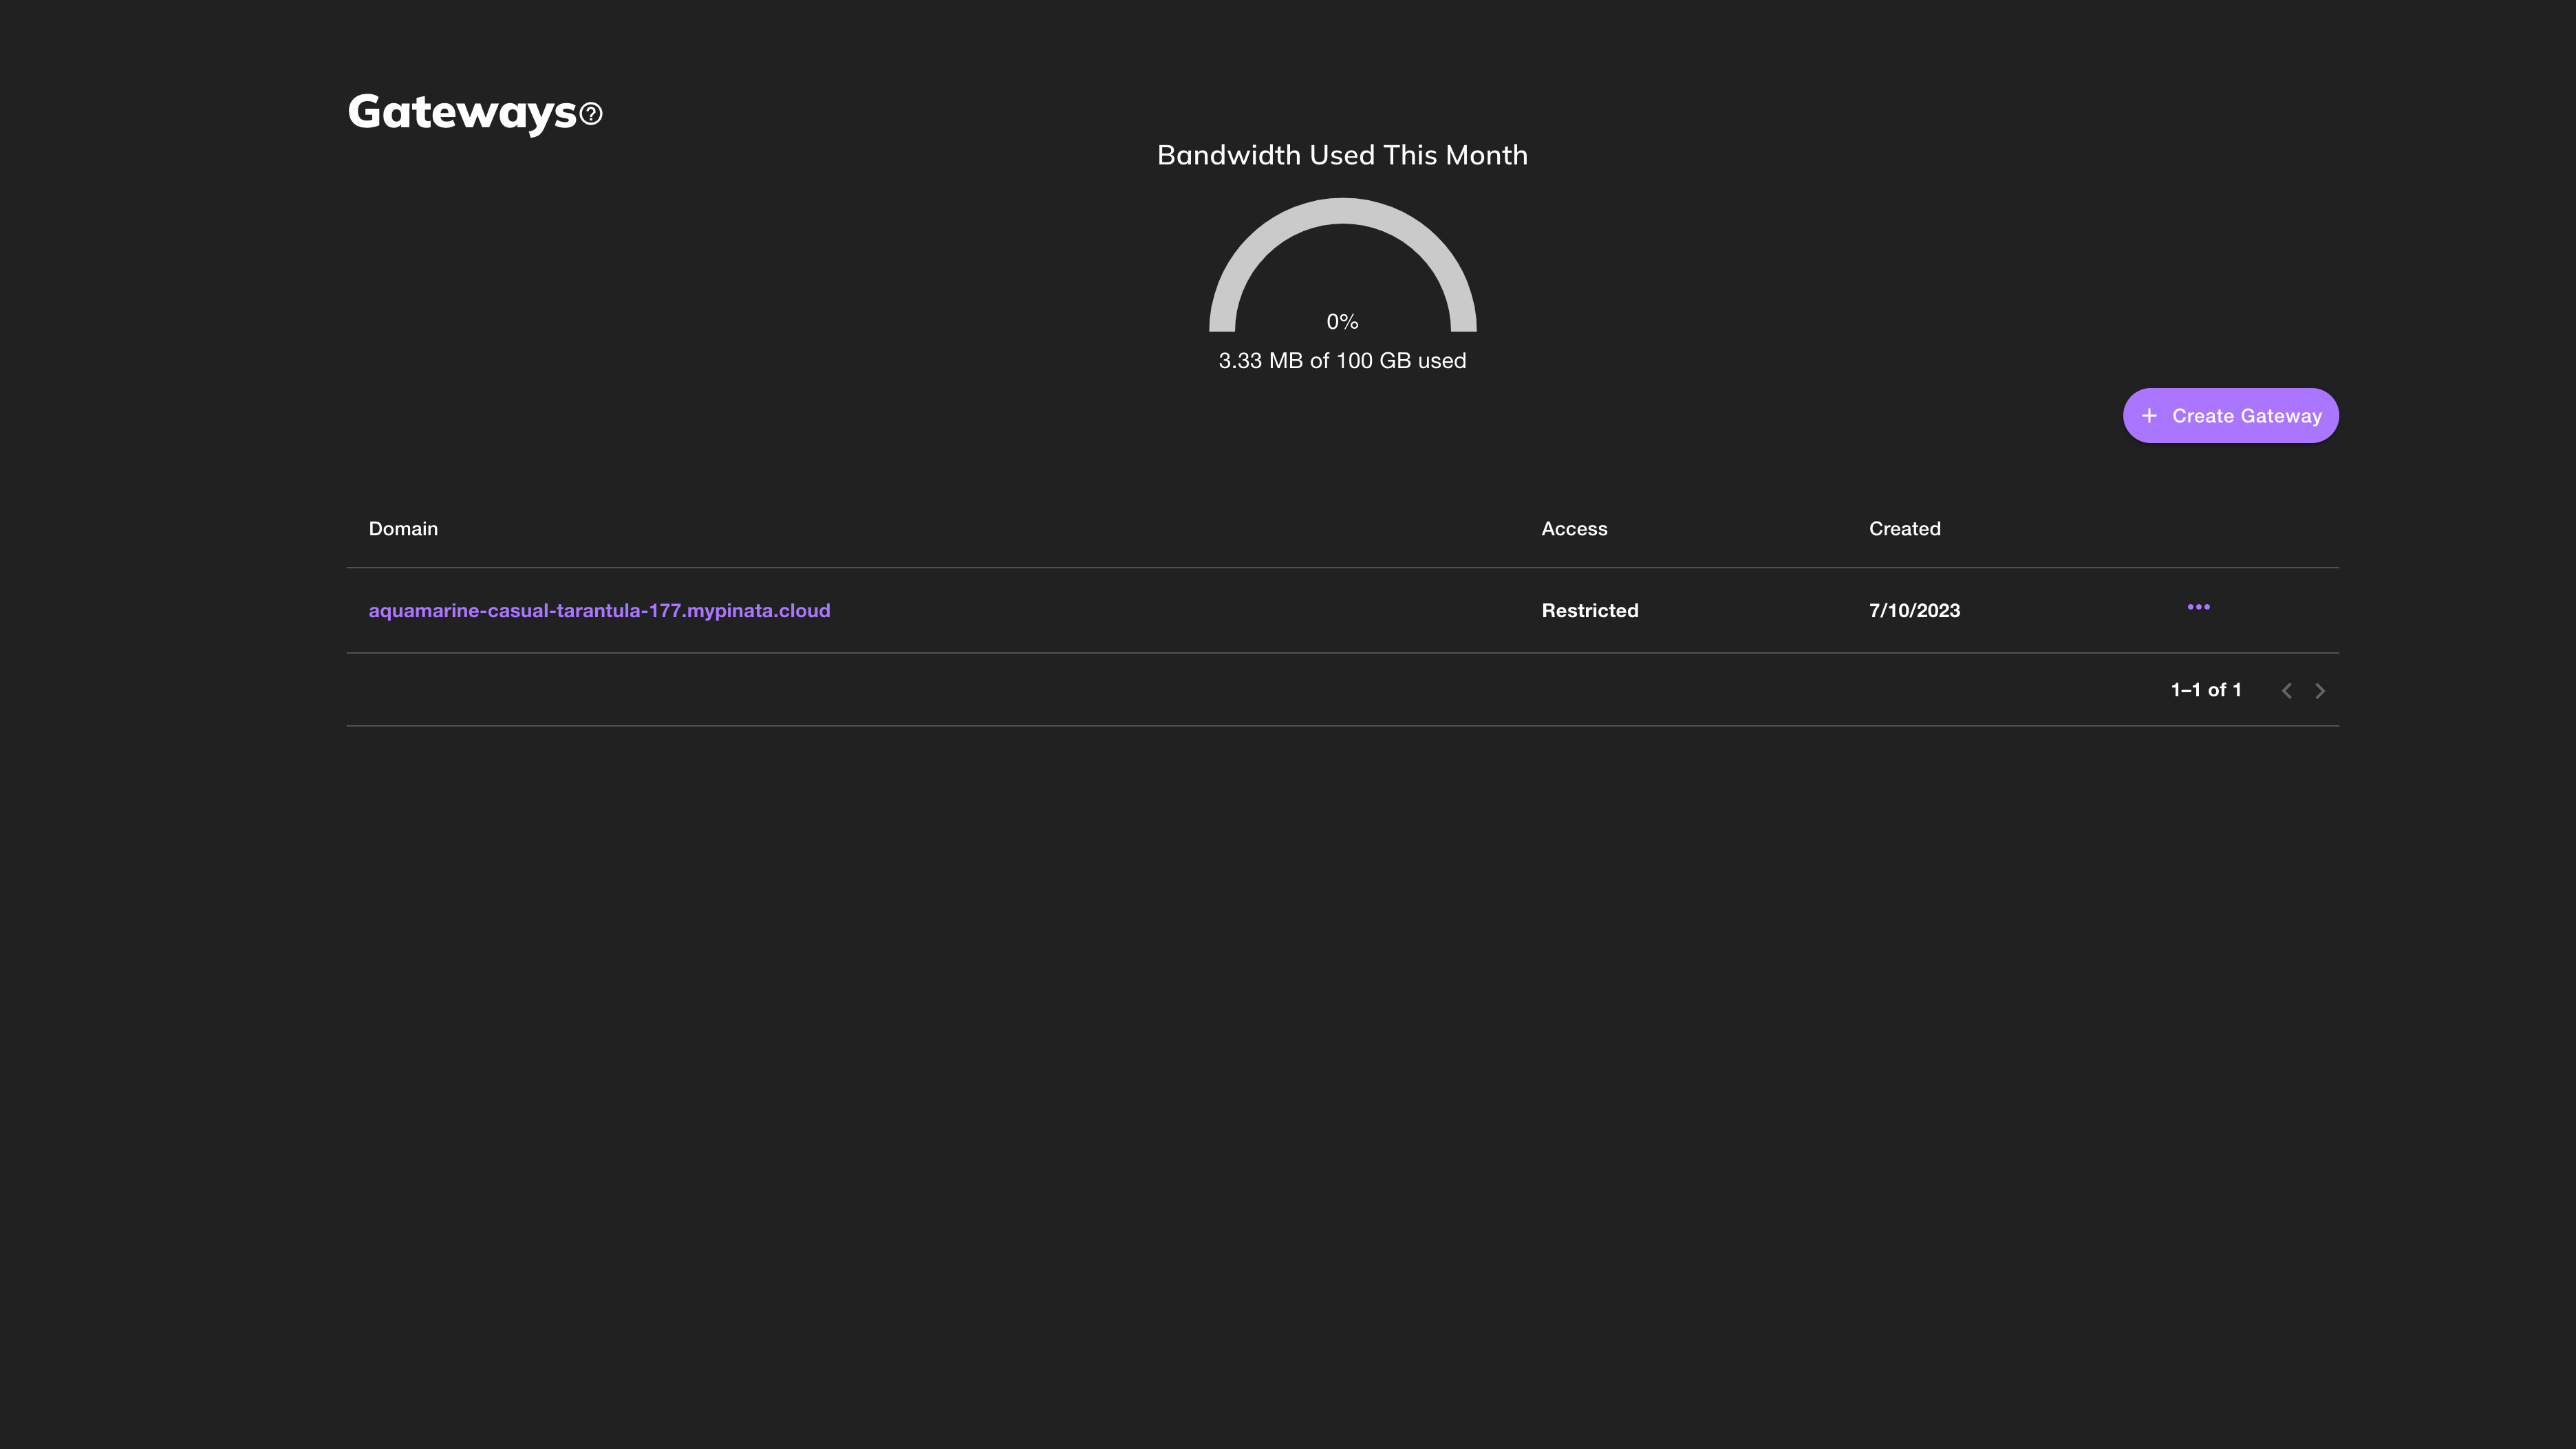Click the Access column header
The height and width of the screenshot is (1449, 2576).
[1574, 529]
